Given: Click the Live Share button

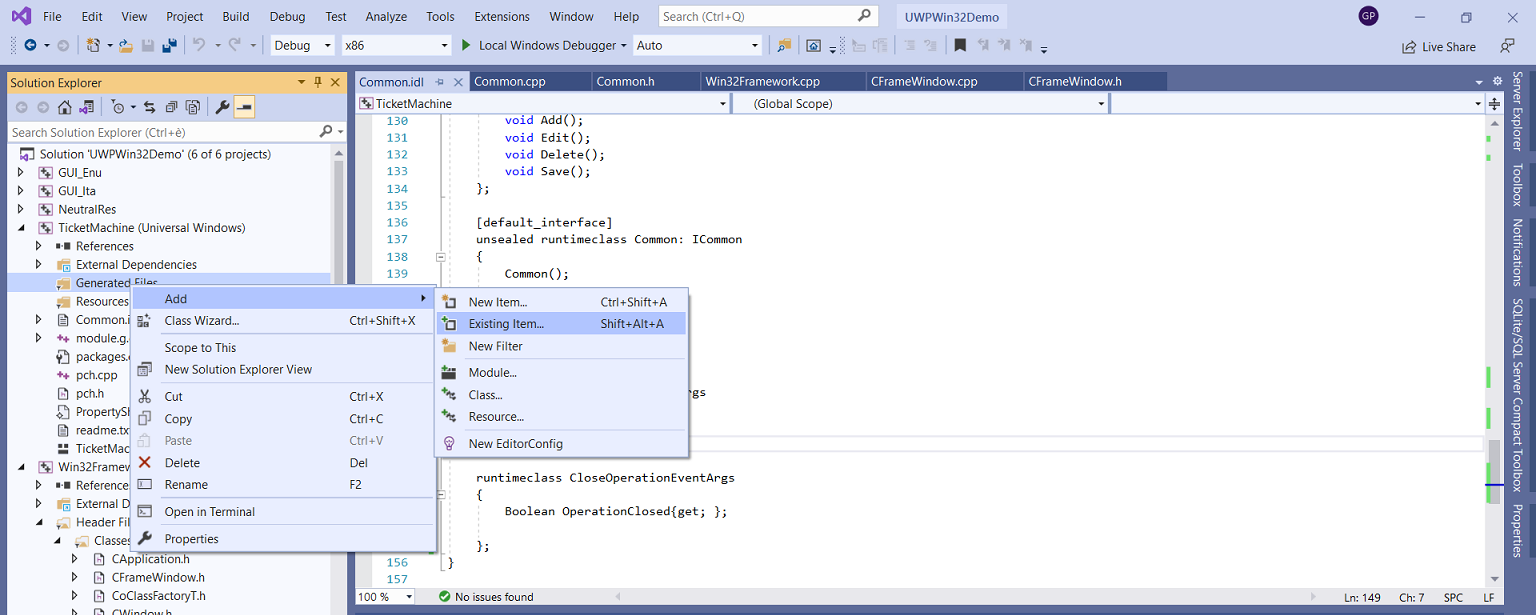Looking at the screenshot, I should point(1439,46).
